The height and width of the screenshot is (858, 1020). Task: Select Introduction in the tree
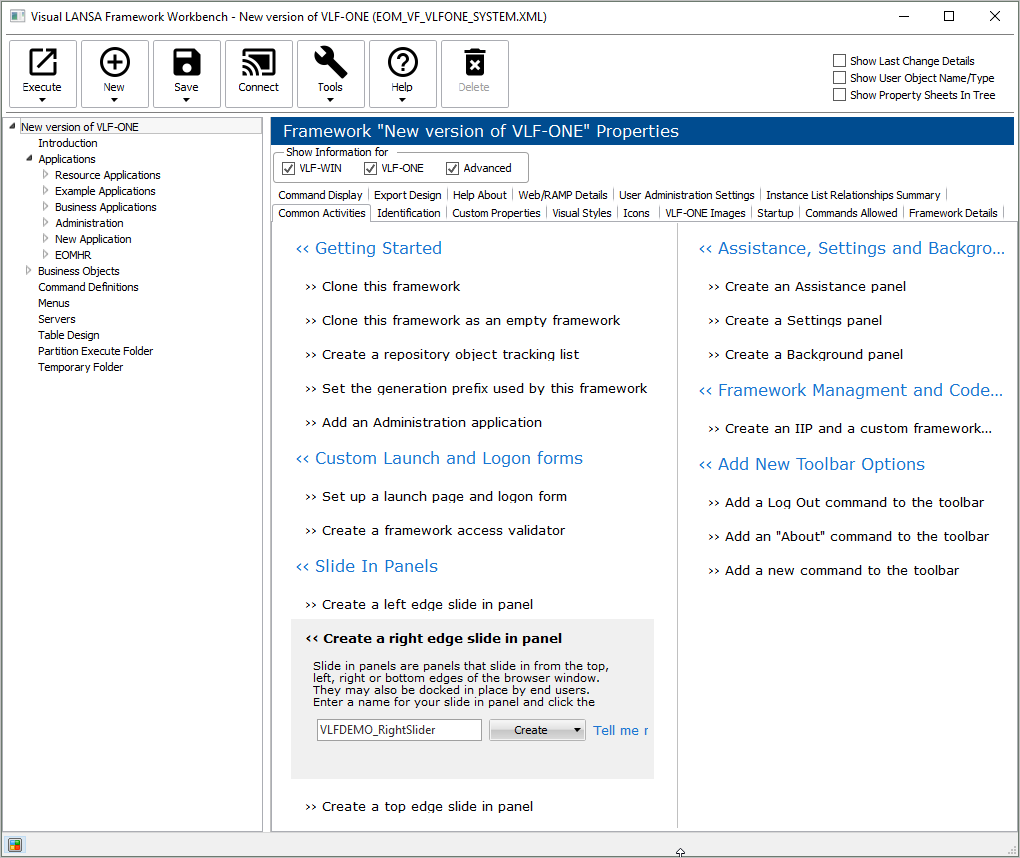point(68,142)
